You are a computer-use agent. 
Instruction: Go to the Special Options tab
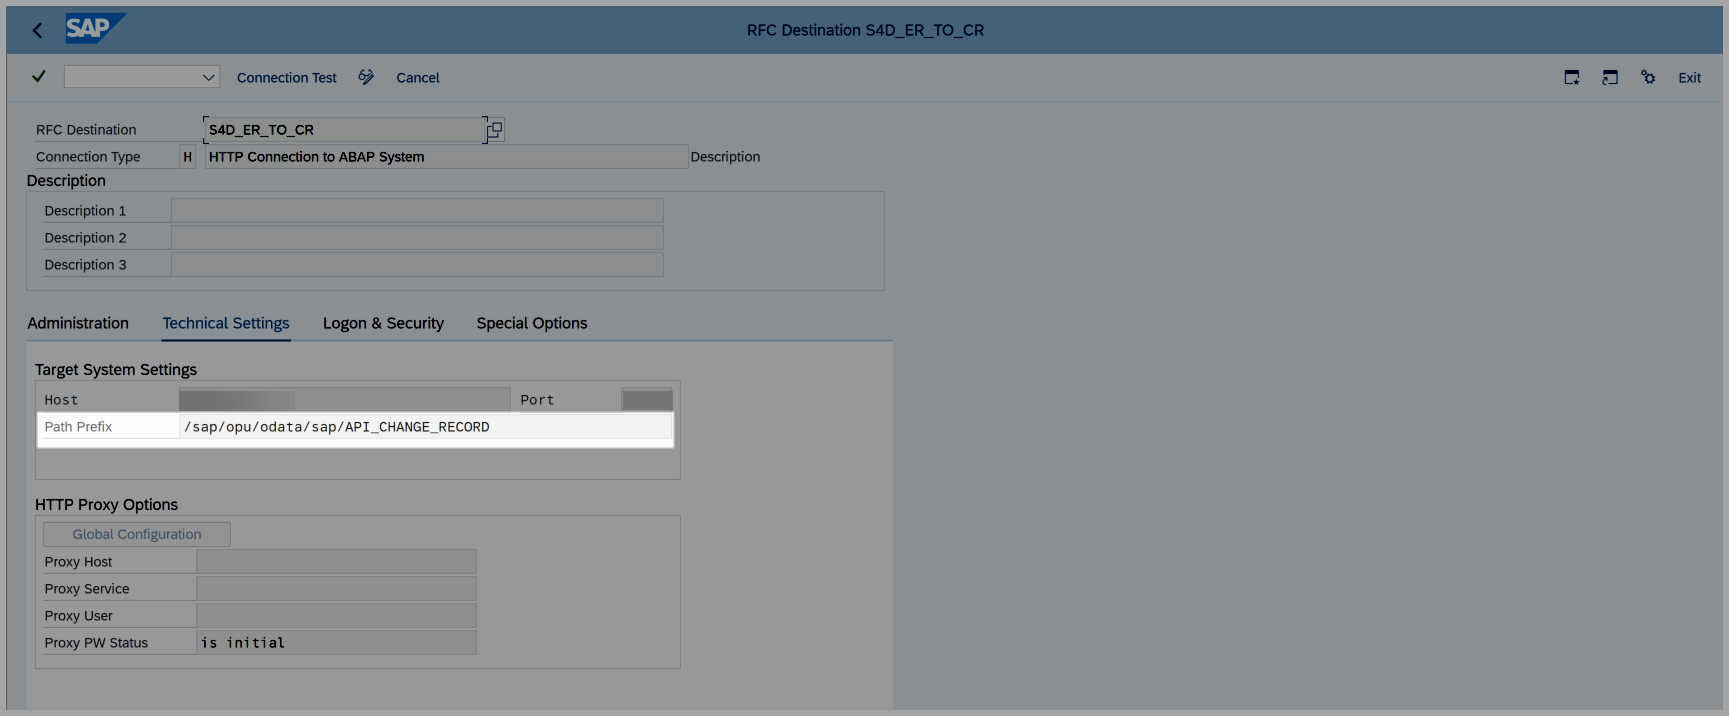pos(531,323)
